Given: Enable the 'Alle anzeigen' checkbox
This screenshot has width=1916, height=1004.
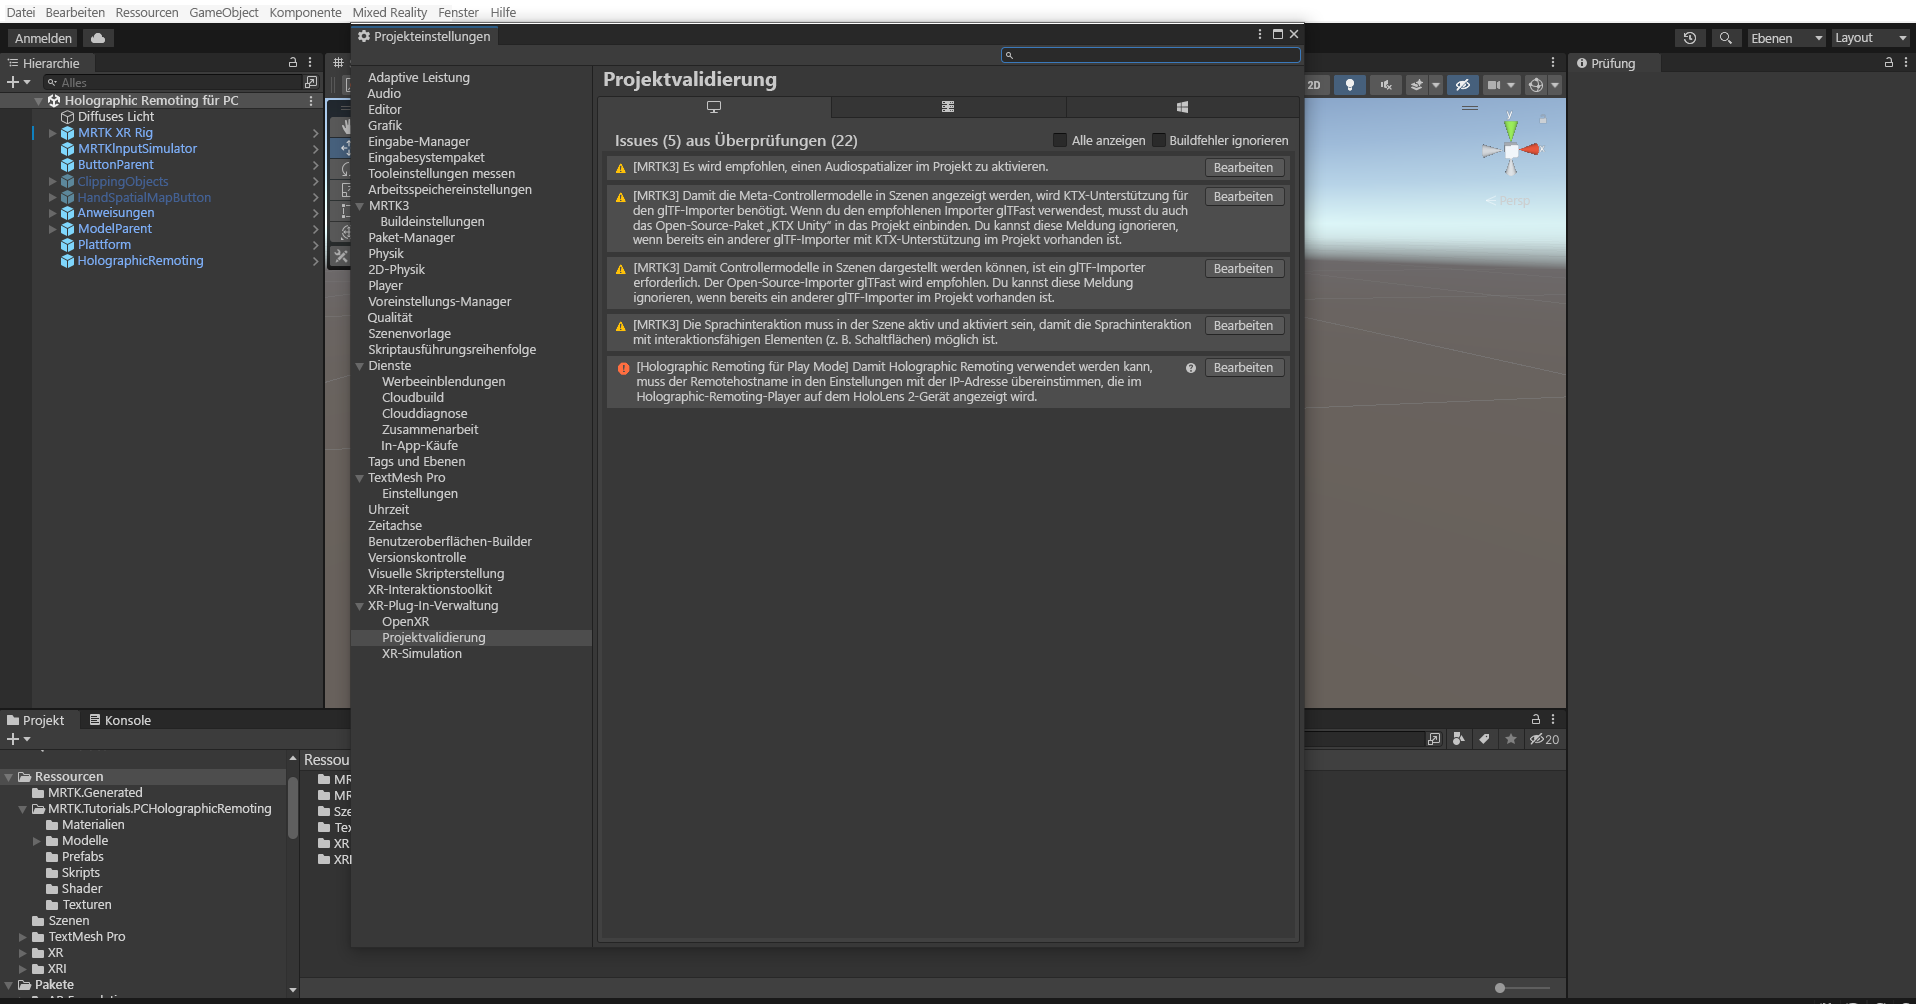Looking at the screenshot, I should pyautogui.click(x=1060, y=140).
